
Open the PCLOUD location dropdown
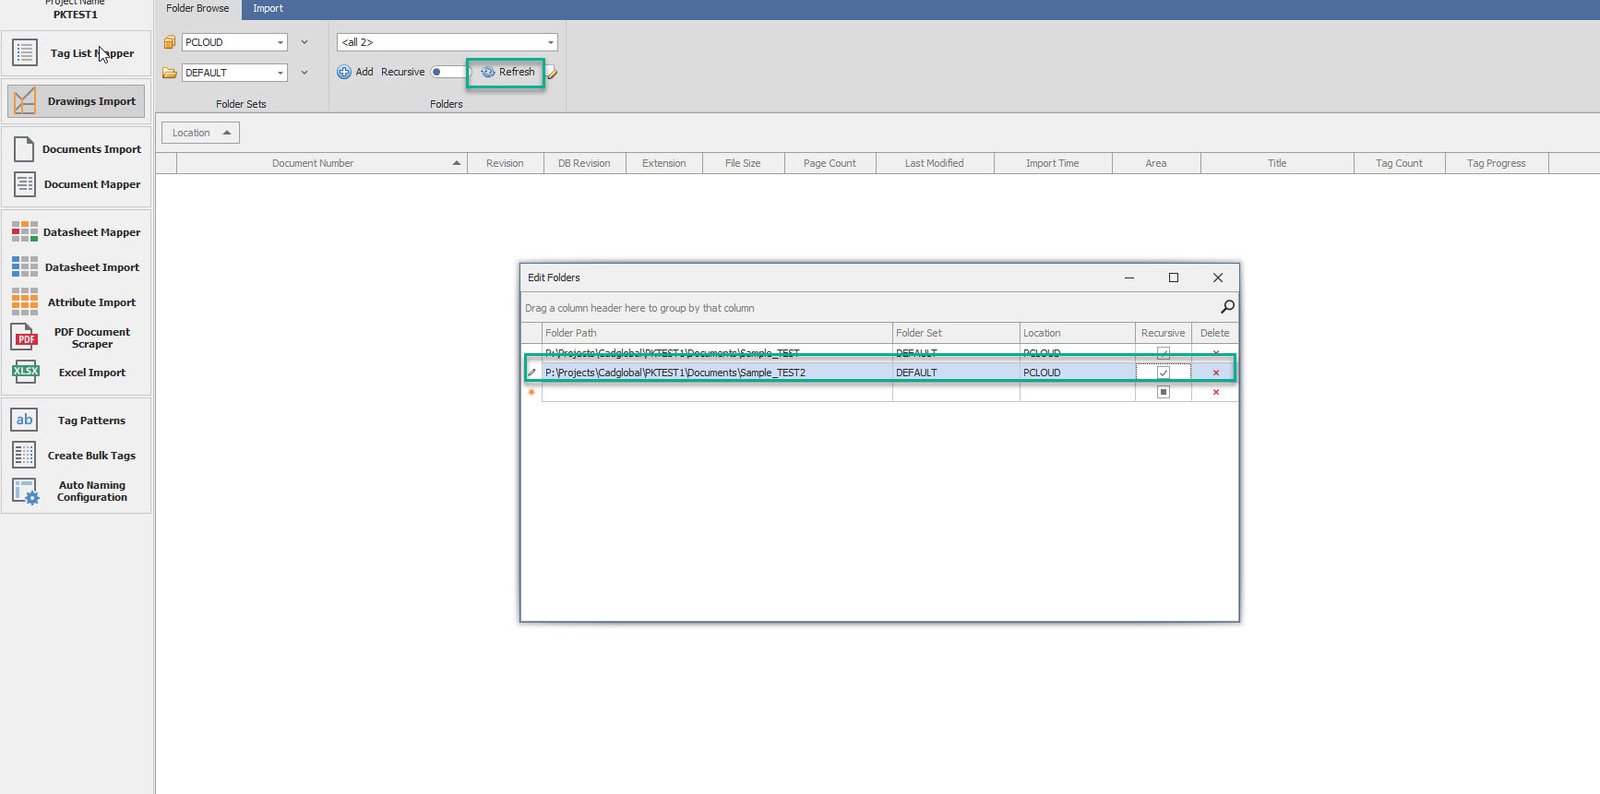pyautogui.click(x=280, y=42)
